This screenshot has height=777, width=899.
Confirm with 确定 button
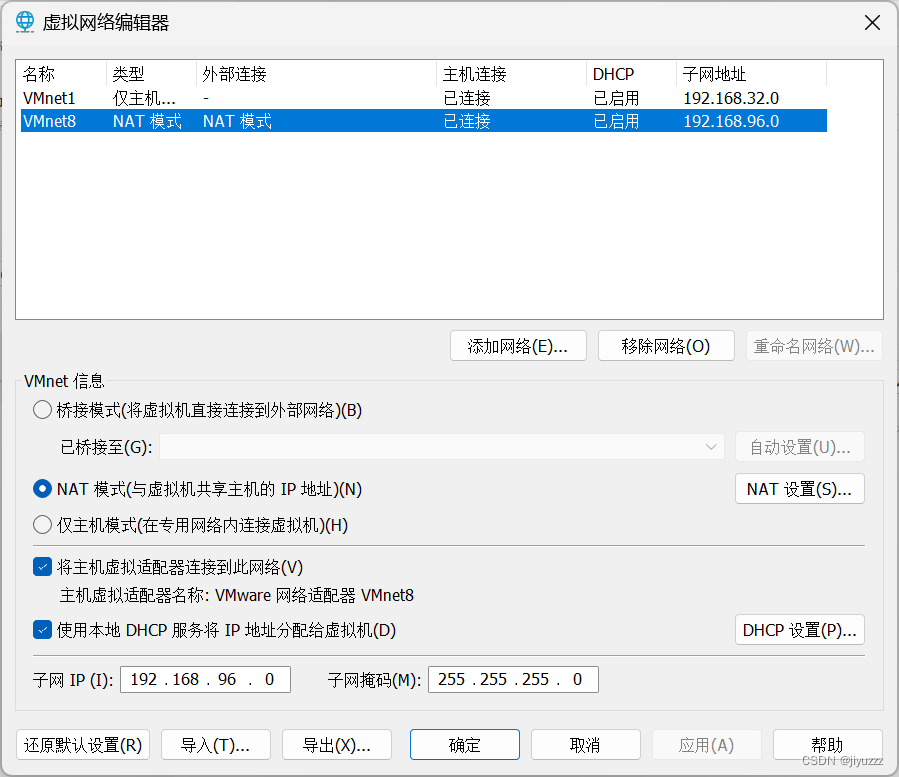click(464, 745)
